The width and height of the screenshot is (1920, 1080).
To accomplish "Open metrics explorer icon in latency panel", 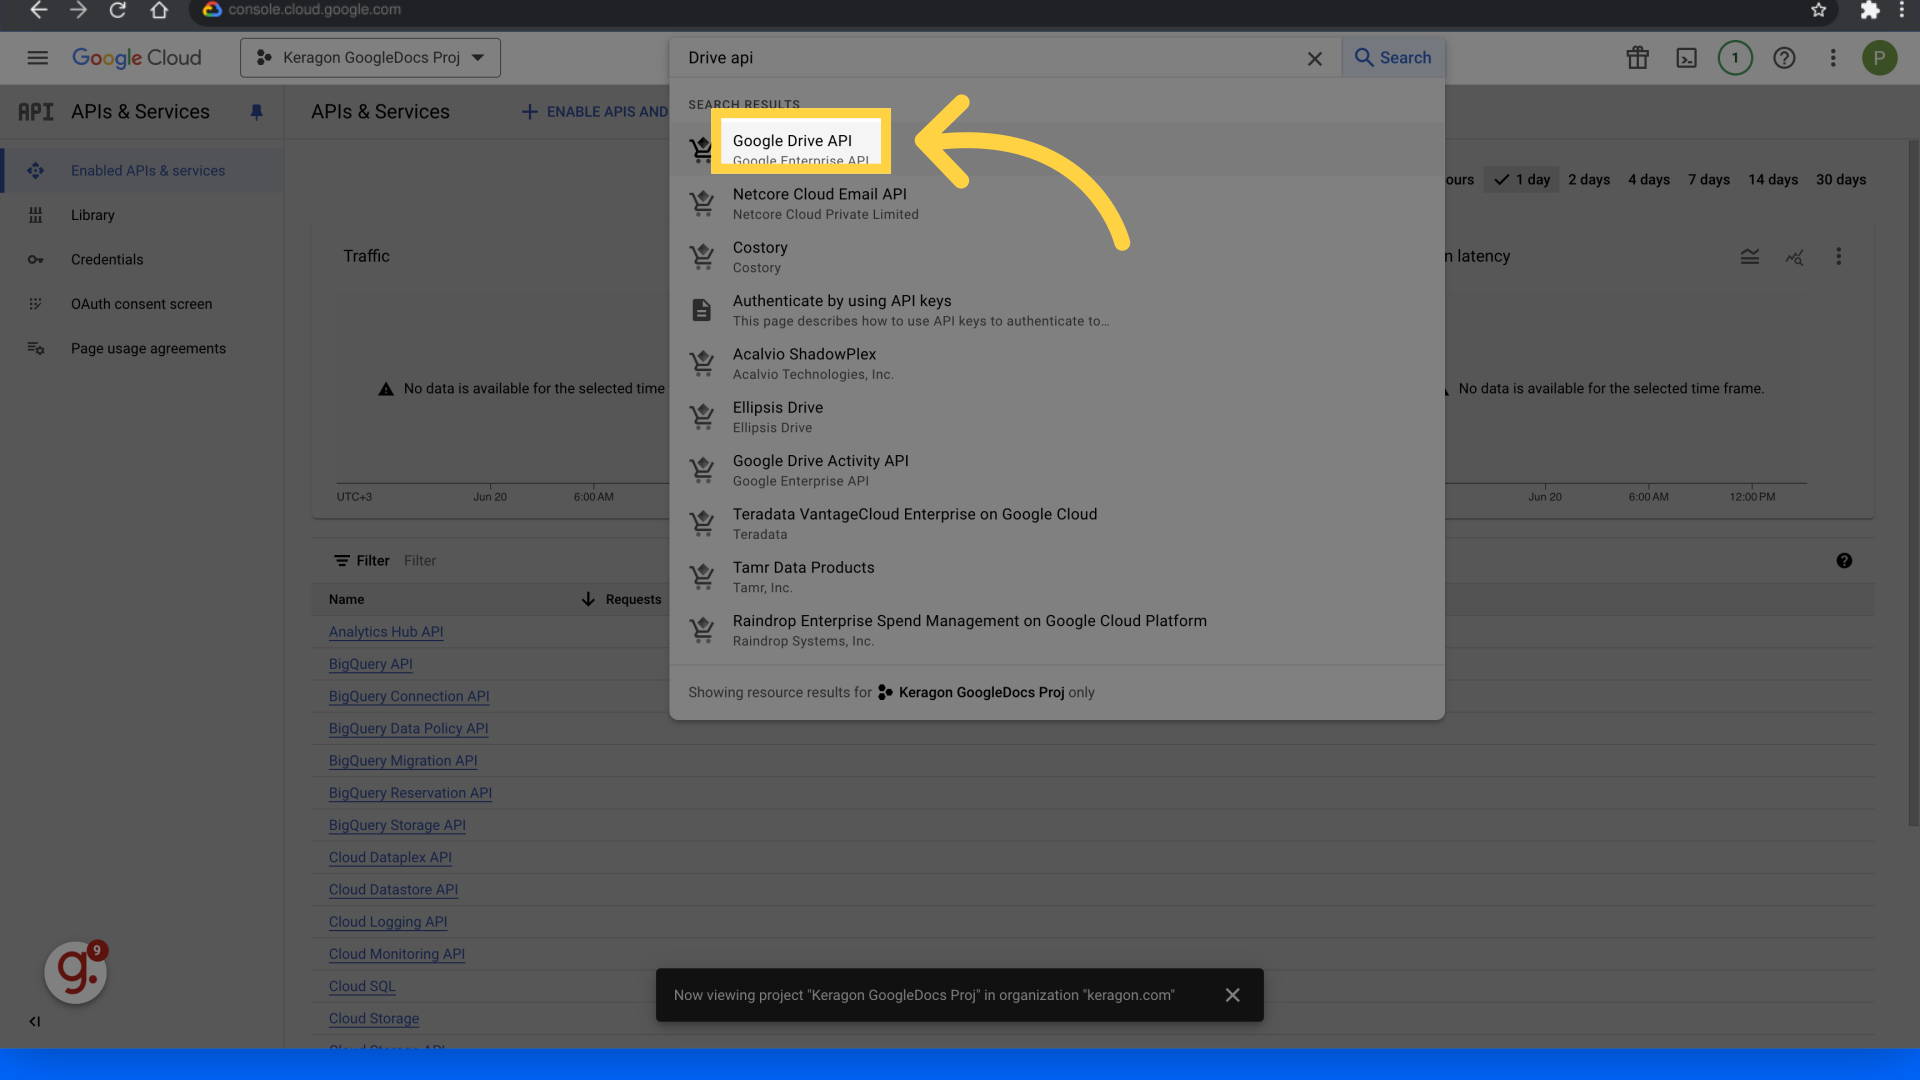I will tap(1794, 257).
